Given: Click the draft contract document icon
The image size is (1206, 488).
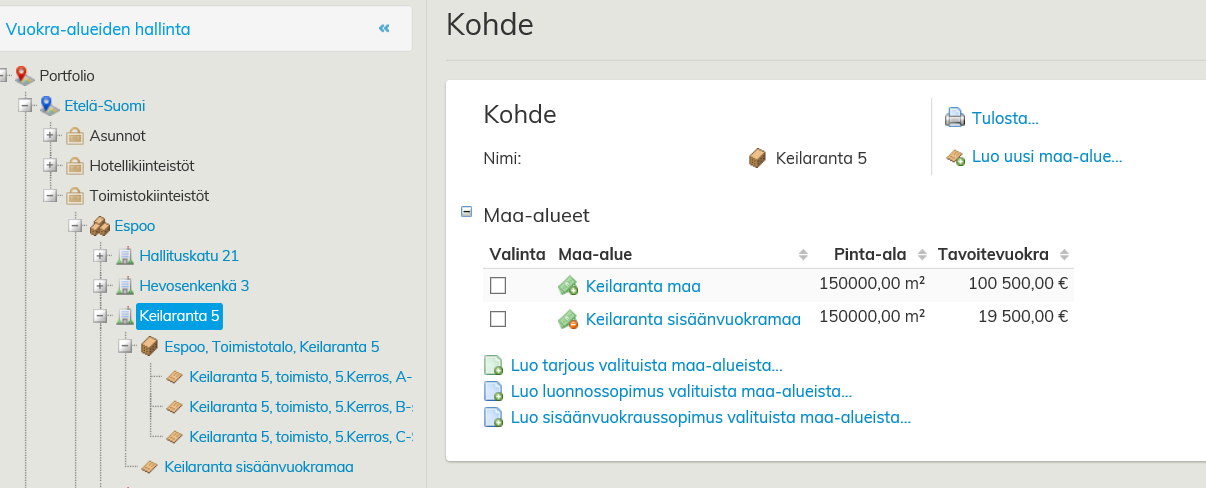Looking at the screenshot, I should coord(493,391).
